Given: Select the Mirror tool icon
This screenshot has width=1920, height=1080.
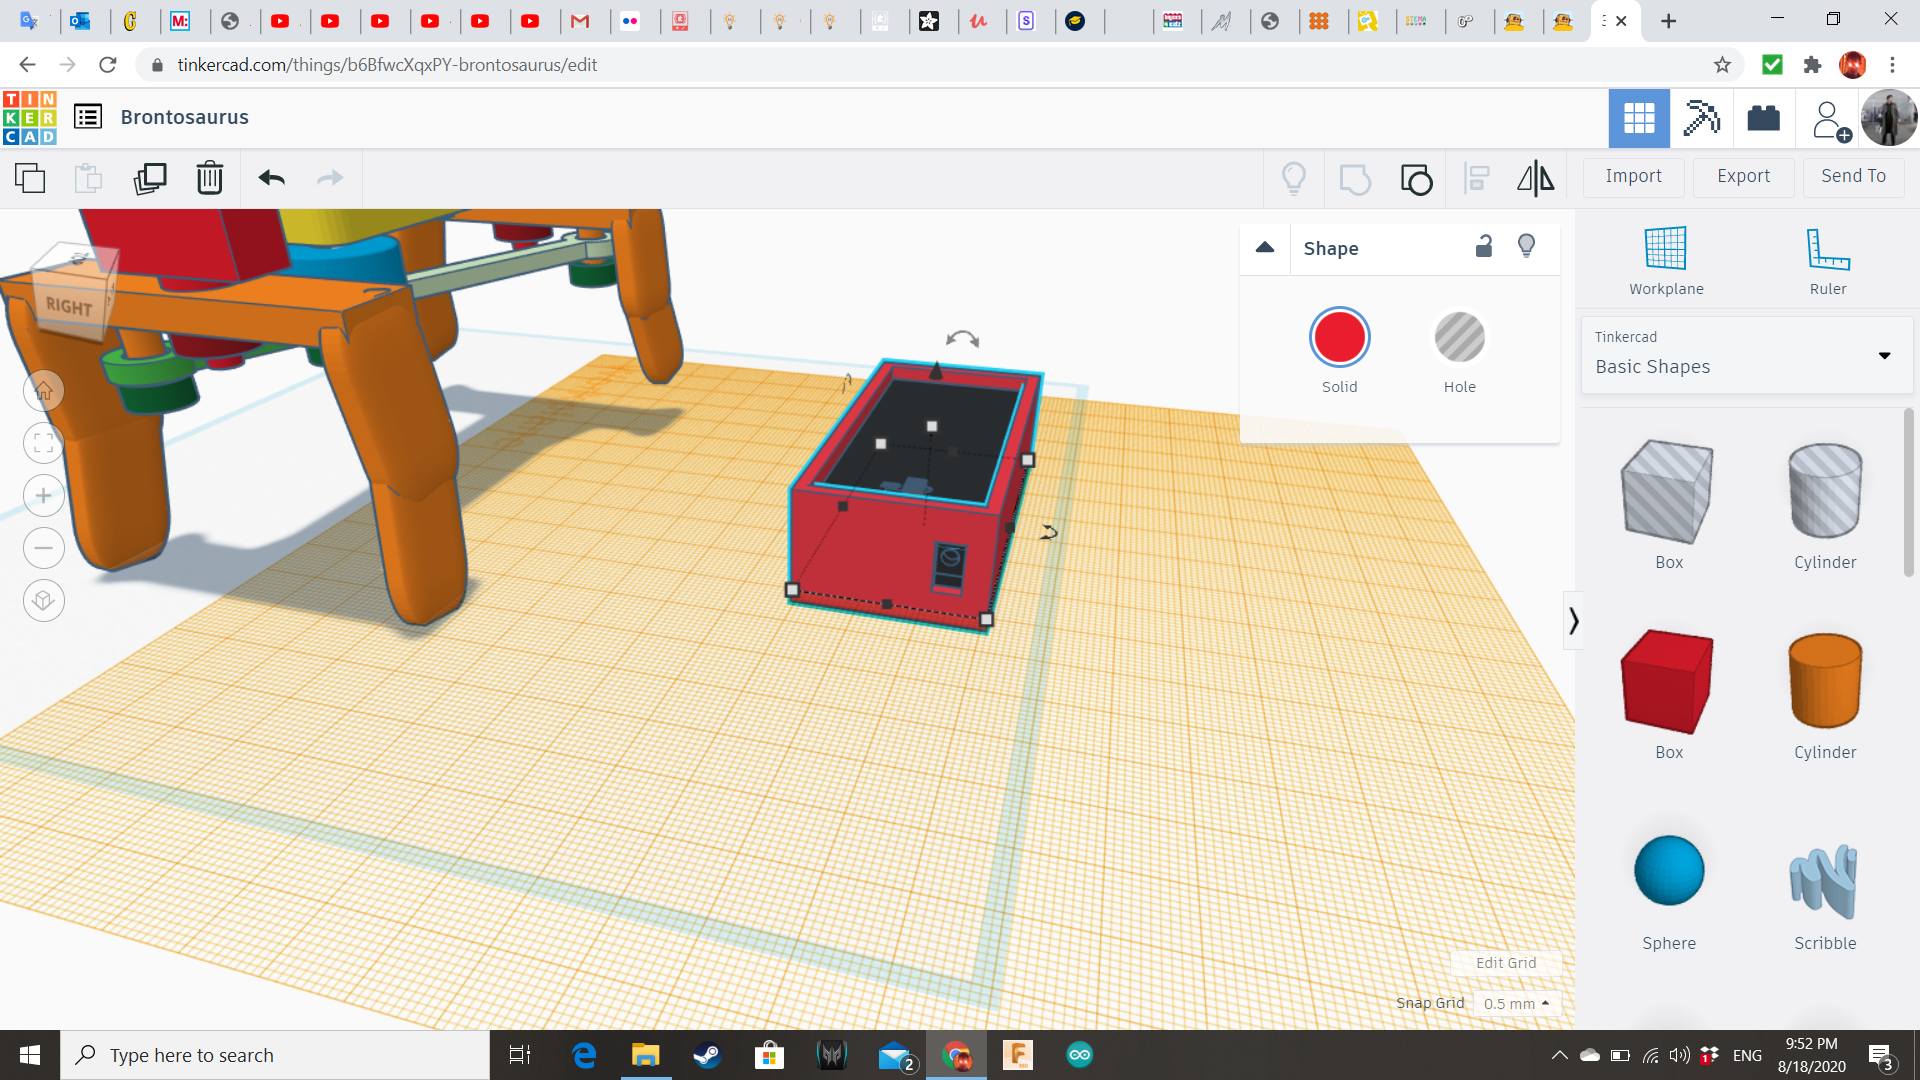Looking at the screenshot, I should tap(1535, 179).
